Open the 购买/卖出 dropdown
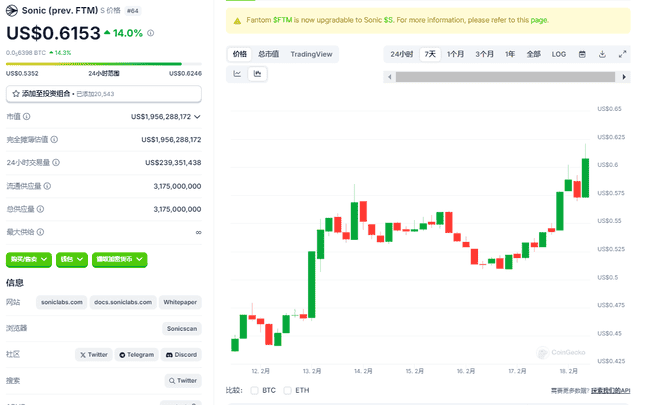Image resolution: width=650 pixels, height=405 pixels. [29, 259]
